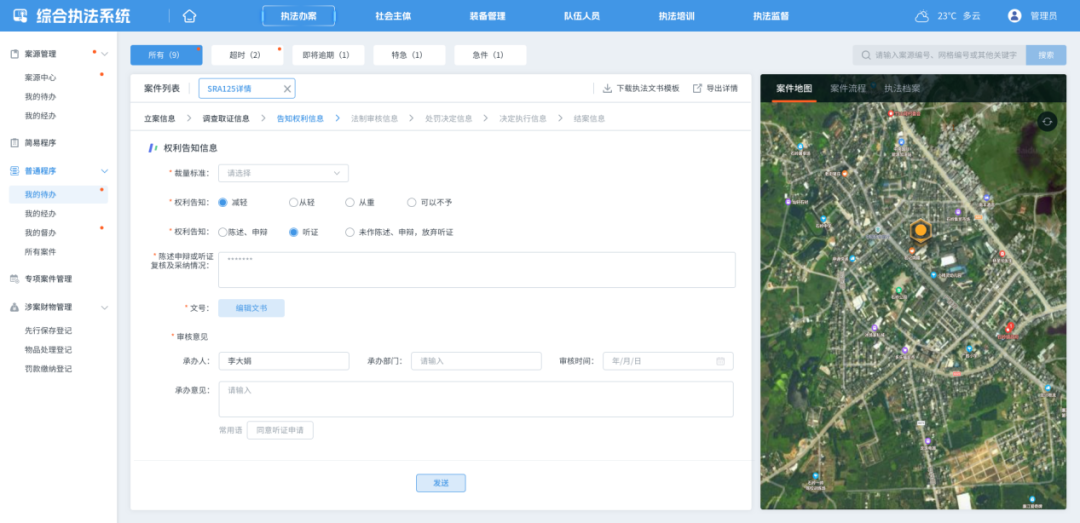Open the 执法培训 top menu

click(x=676, y=16)
